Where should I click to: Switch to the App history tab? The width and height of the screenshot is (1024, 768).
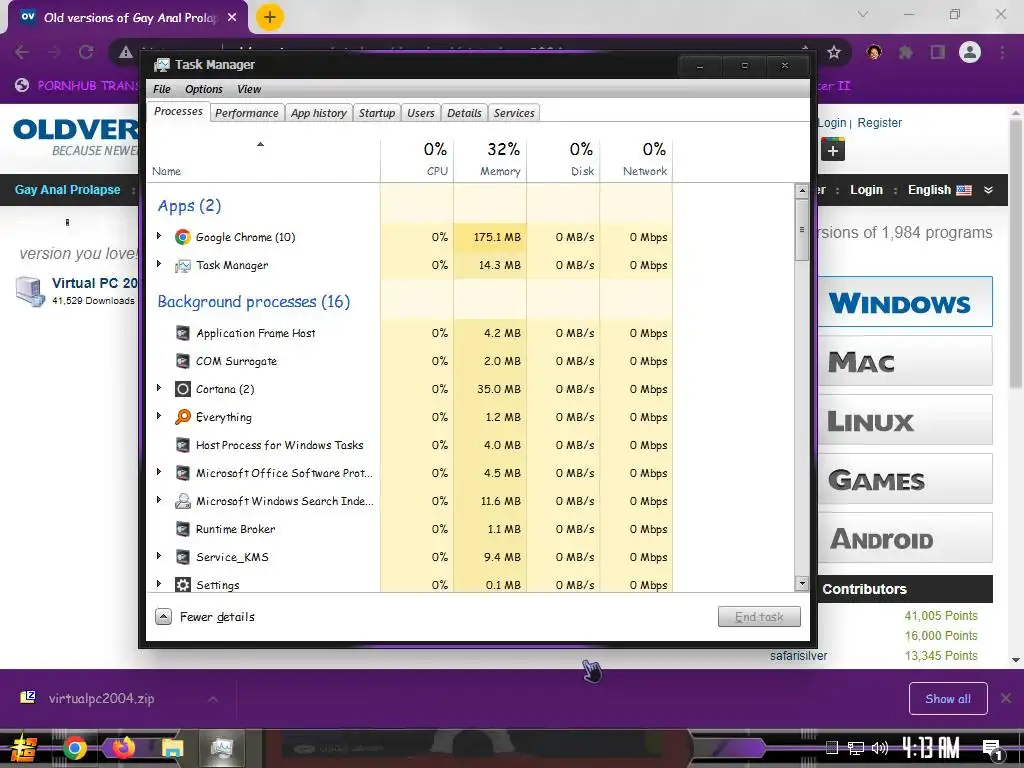(x=319, y=113)
